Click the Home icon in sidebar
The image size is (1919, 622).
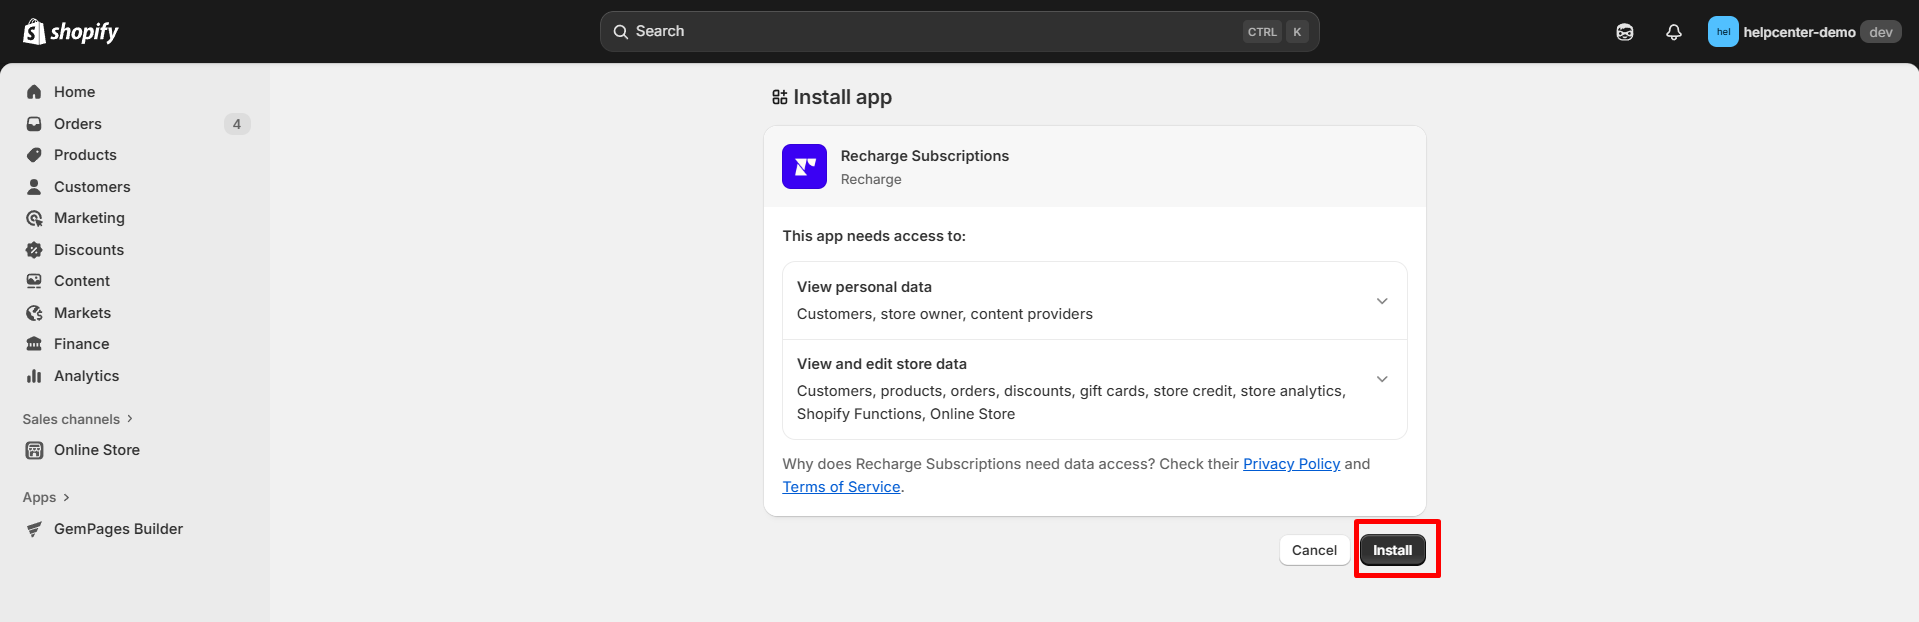tap(34, 92)
